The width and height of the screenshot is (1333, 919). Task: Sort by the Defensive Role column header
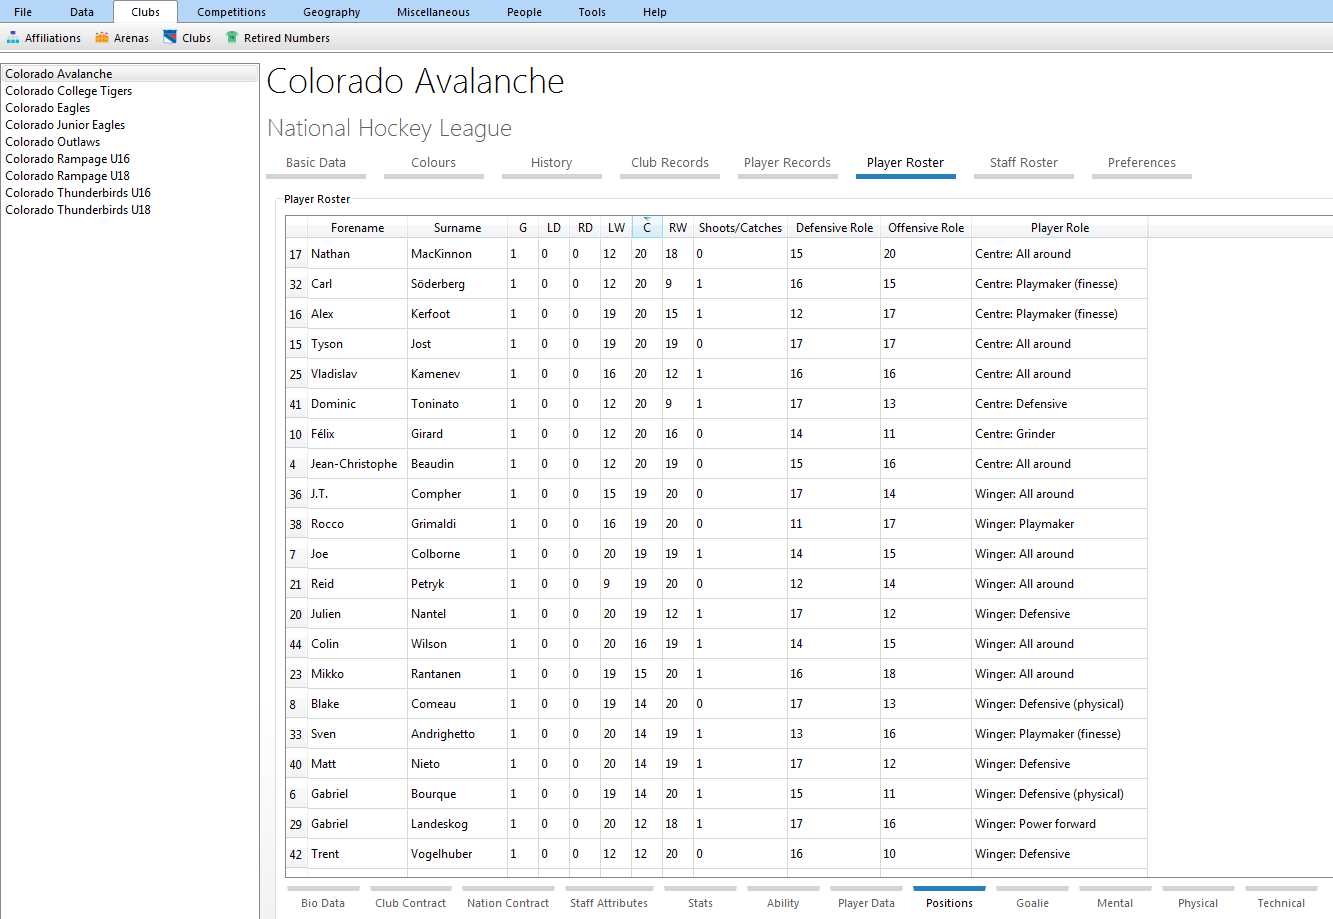click(x=835, y=228)
